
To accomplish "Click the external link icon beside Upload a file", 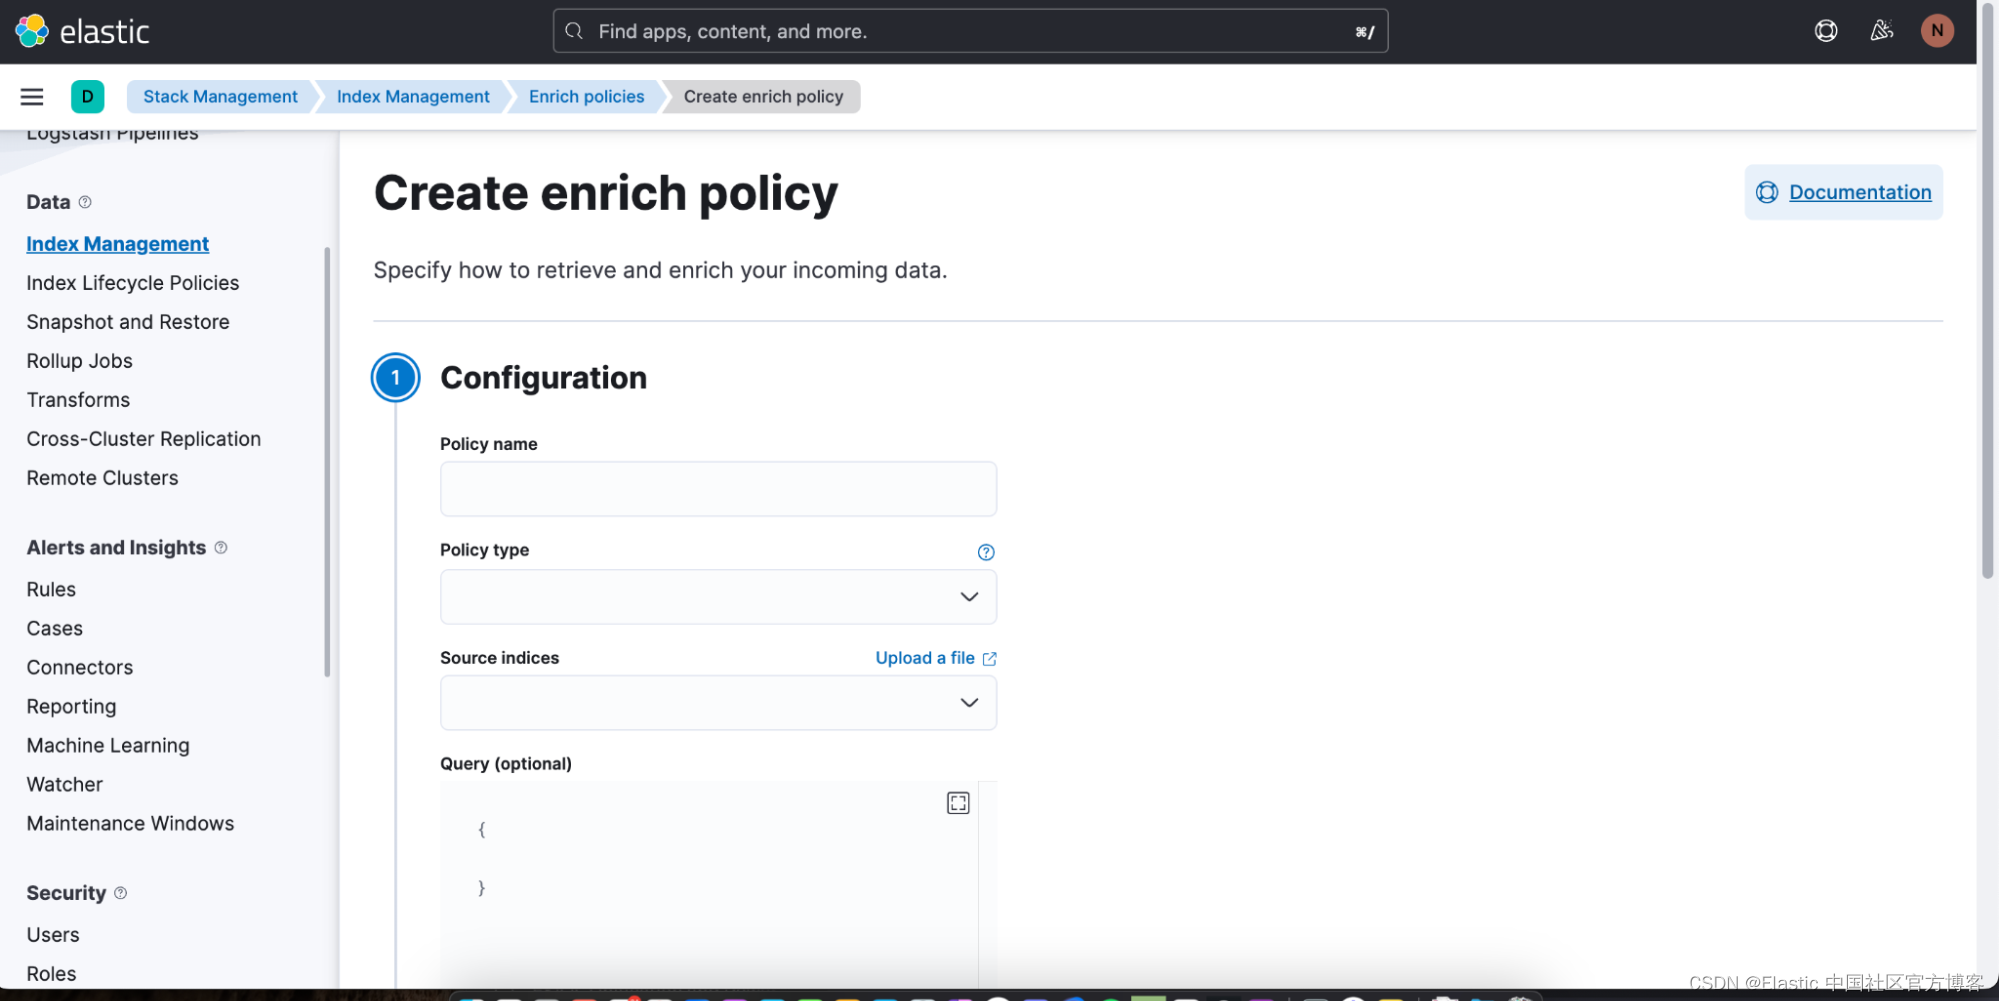I will (990, 659).
